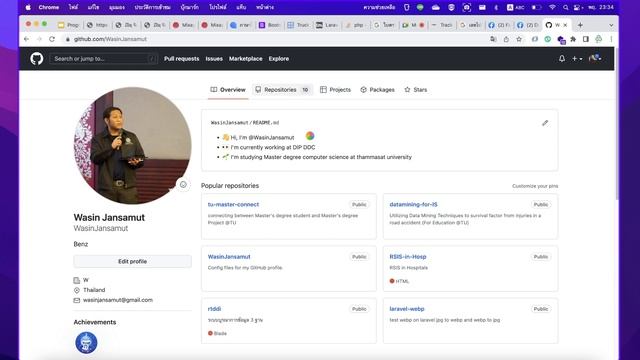Bookmark page with the star icon
The width and height of the screenshot is (640, 360).
click(x=519, y=39)
